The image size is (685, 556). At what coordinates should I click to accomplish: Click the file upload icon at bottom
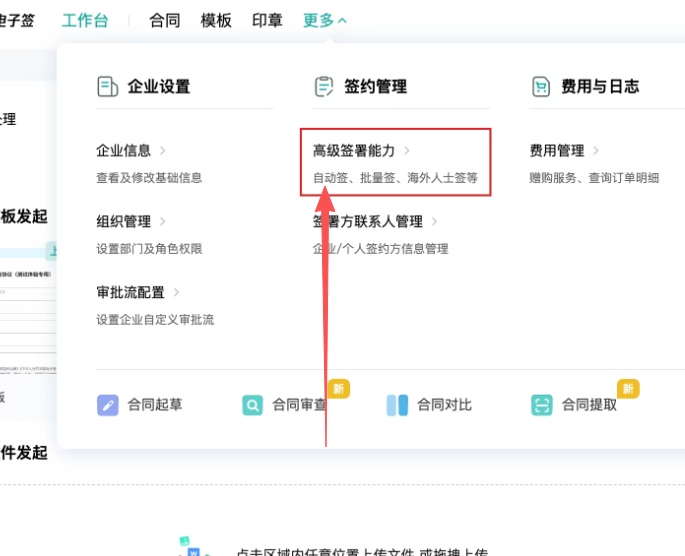click(194, 546)
